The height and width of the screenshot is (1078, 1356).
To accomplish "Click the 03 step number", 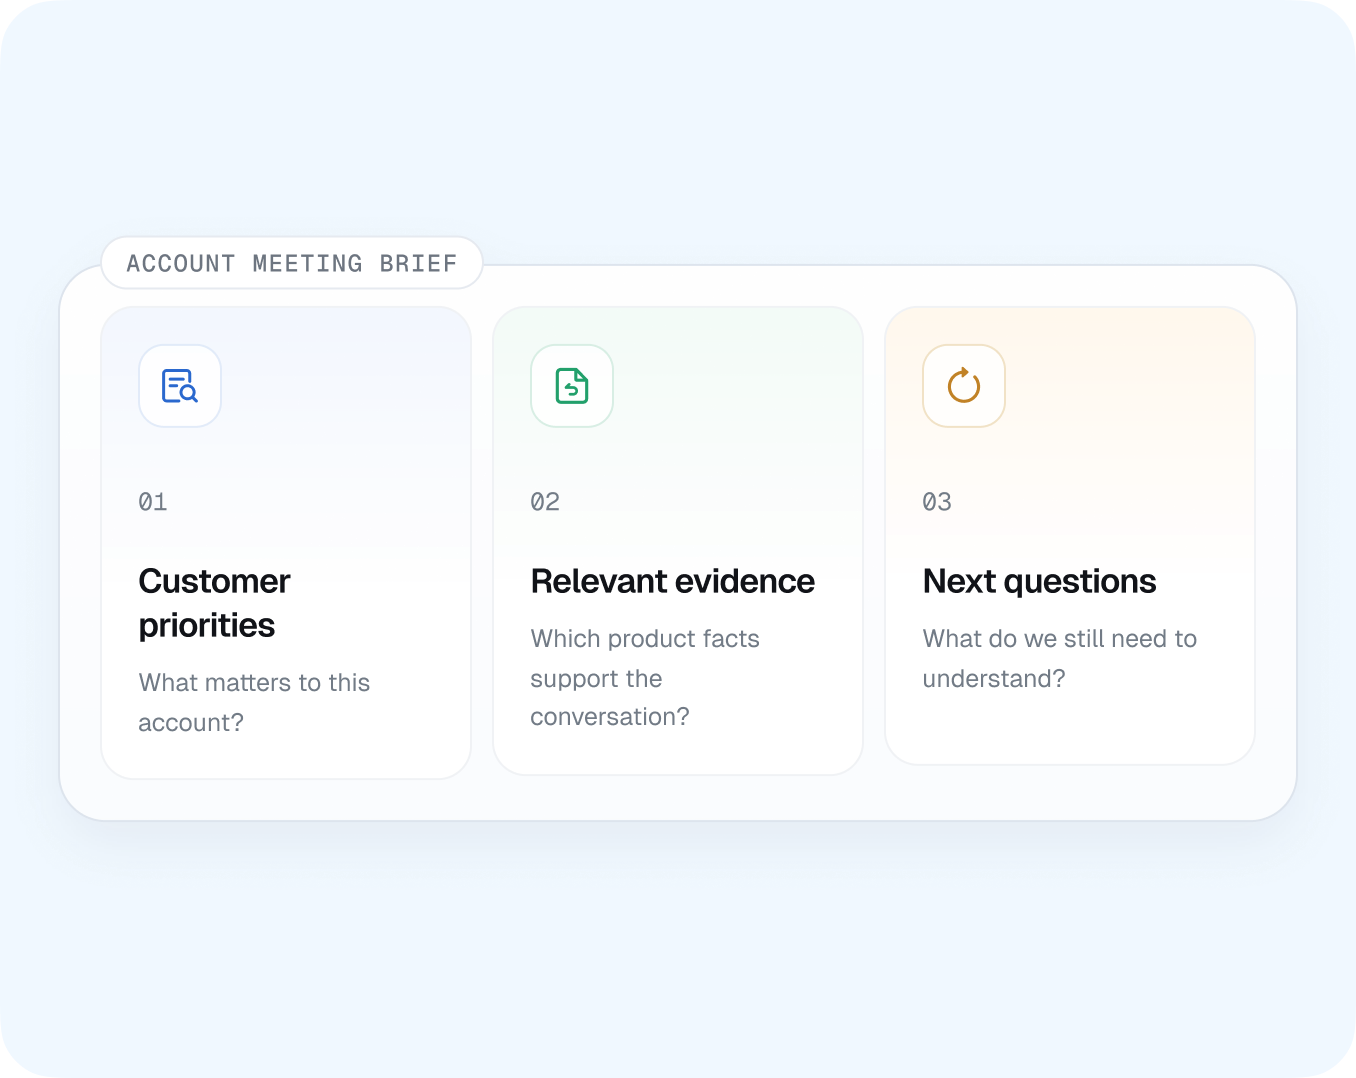I will pos(937,501).
